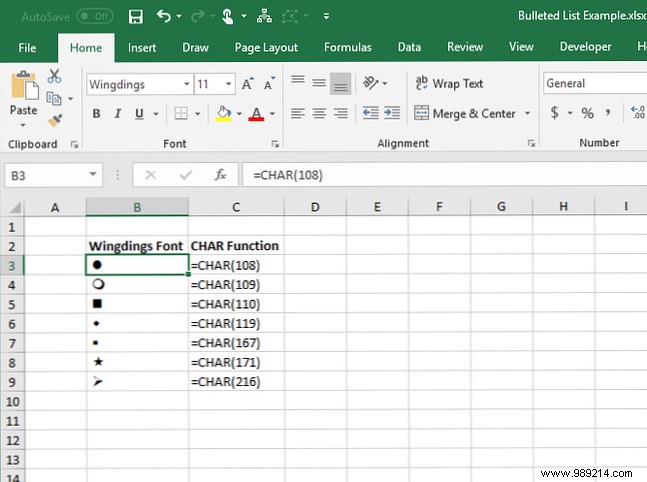Open the font size 11 dropdown

pos(228,84)
